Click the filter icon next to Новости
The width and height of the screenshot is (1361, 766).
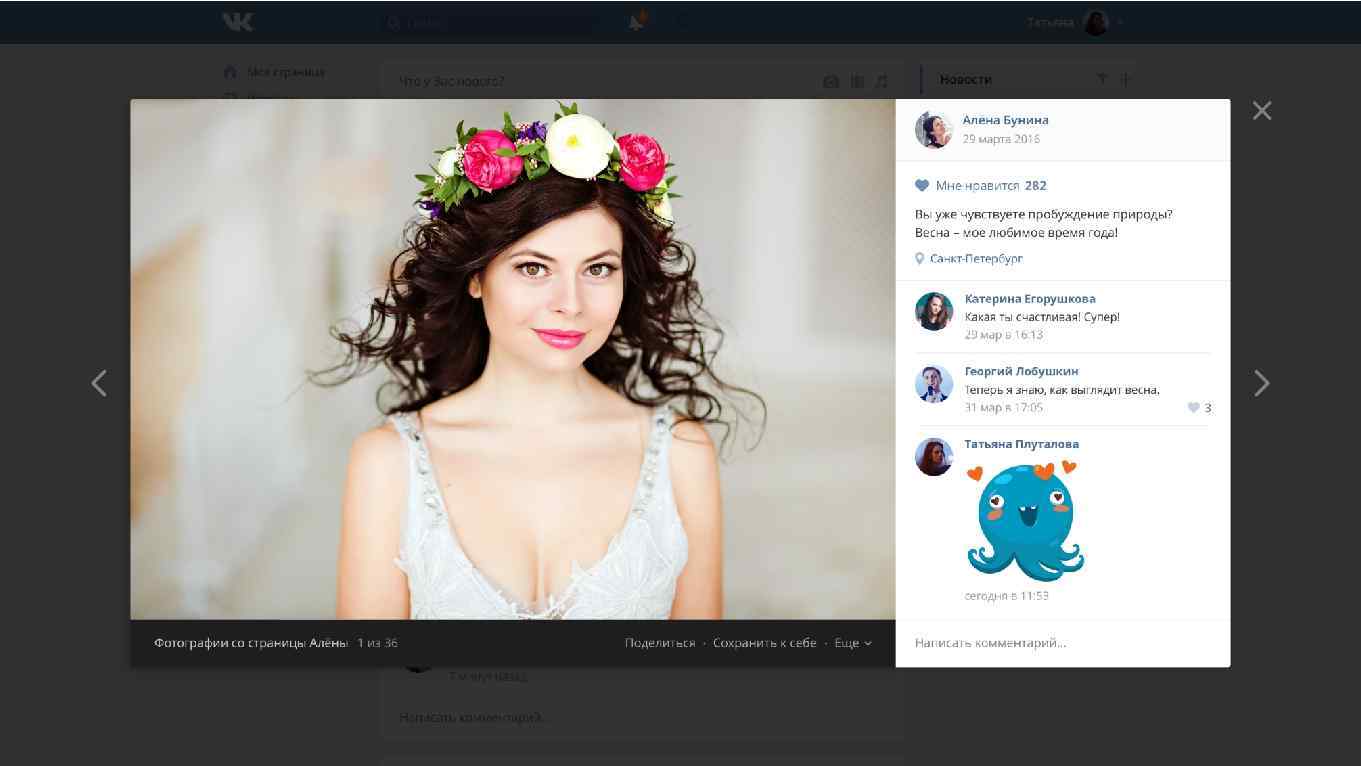(x=1102, y=80)
